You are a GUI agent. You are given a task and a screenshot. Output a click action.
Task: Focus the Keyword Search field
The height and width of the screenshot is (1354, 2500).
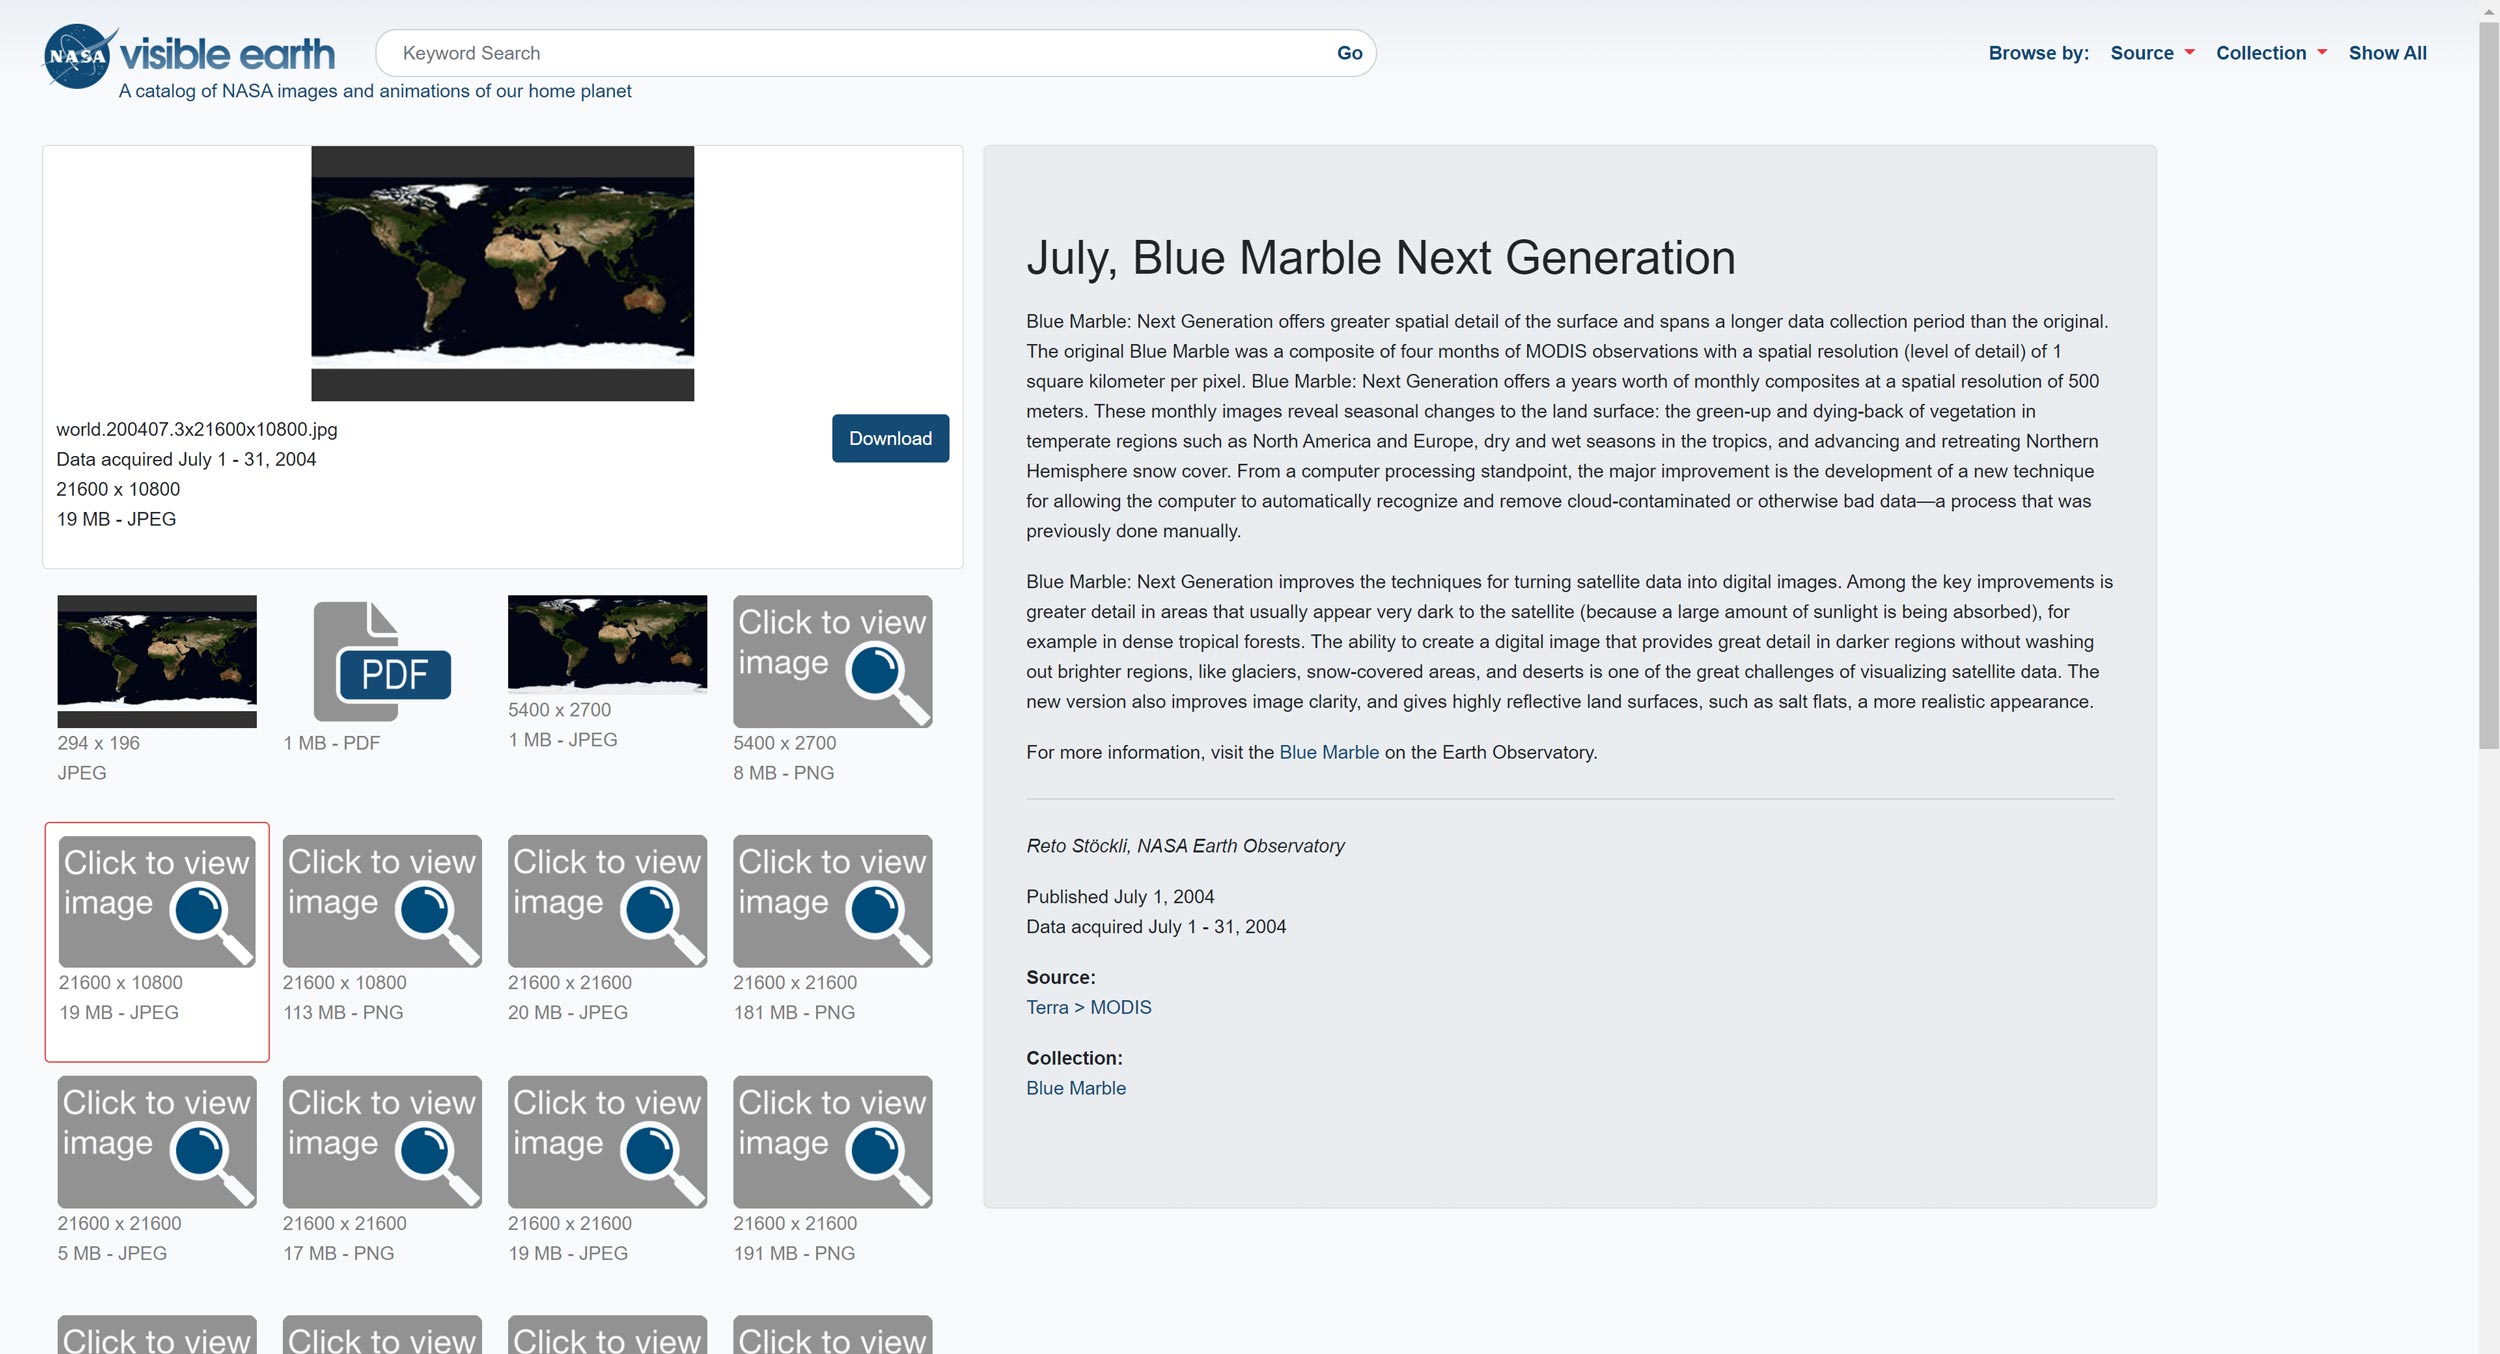(850, 53)
